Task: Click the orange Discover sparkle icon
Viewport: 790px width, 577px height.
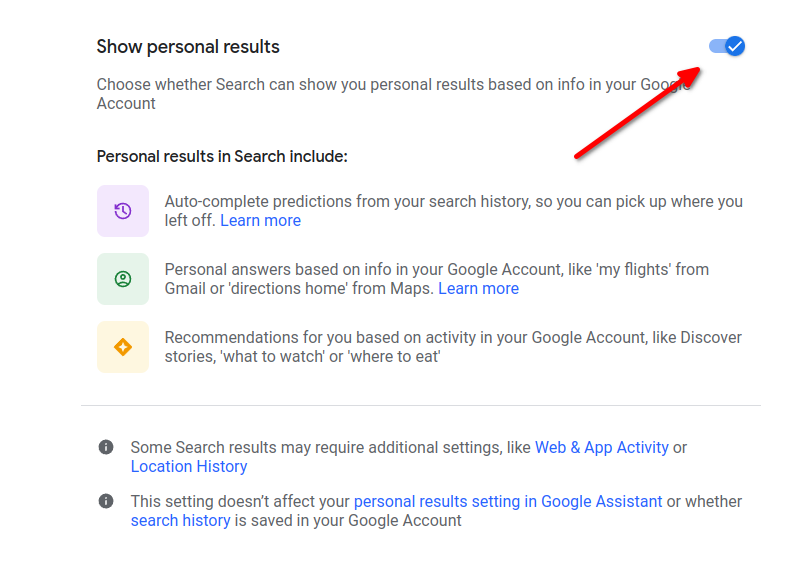Action: [123, 347]
